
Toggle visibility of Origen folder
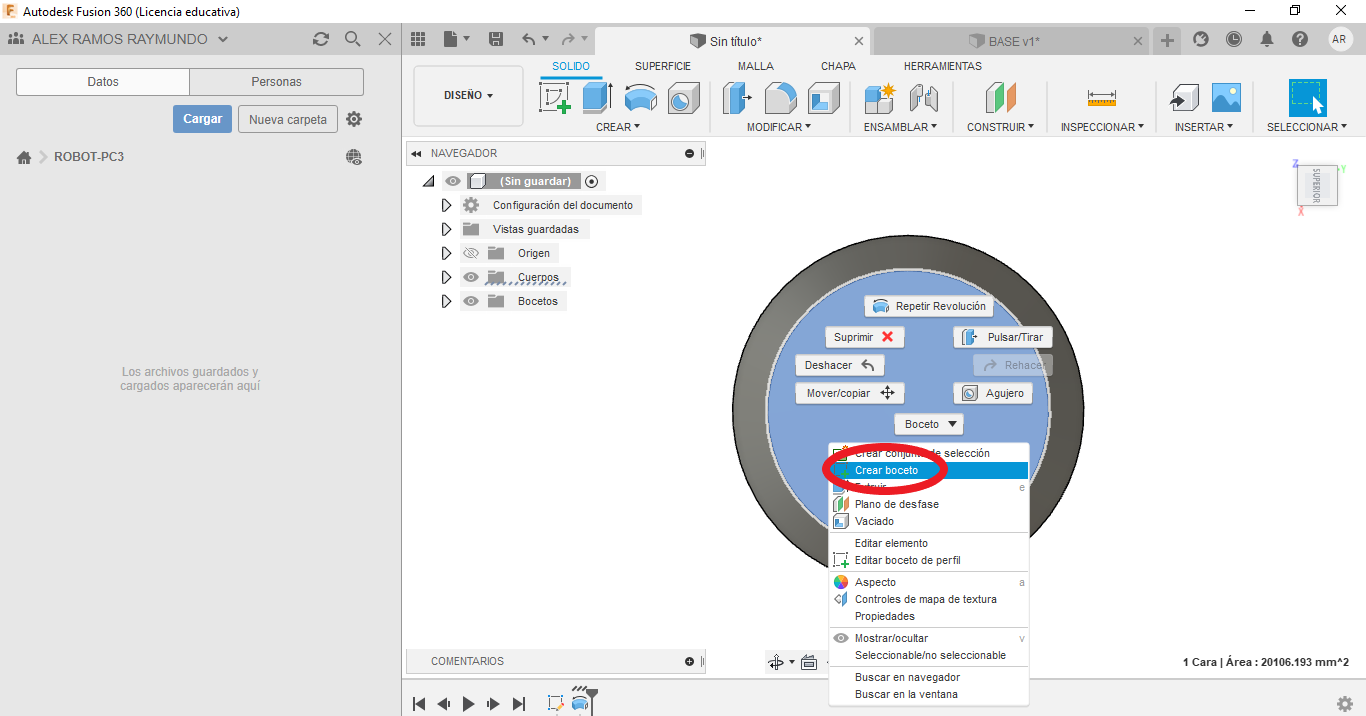(x=471, y=253)
